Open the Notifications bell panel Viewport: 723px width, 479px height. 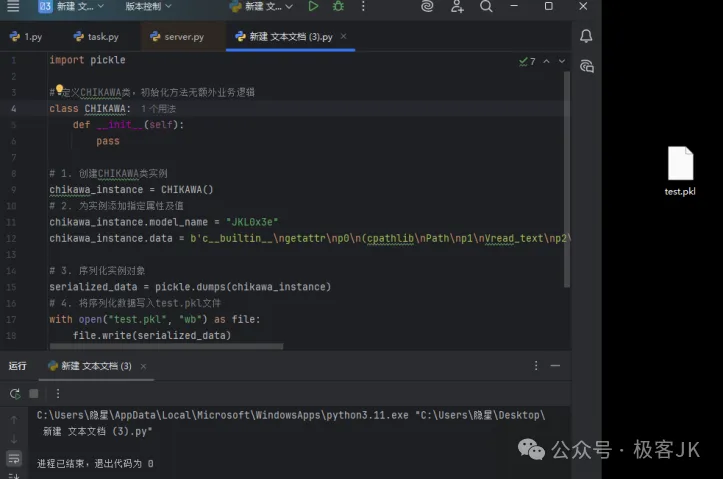(x=586, y=37)
